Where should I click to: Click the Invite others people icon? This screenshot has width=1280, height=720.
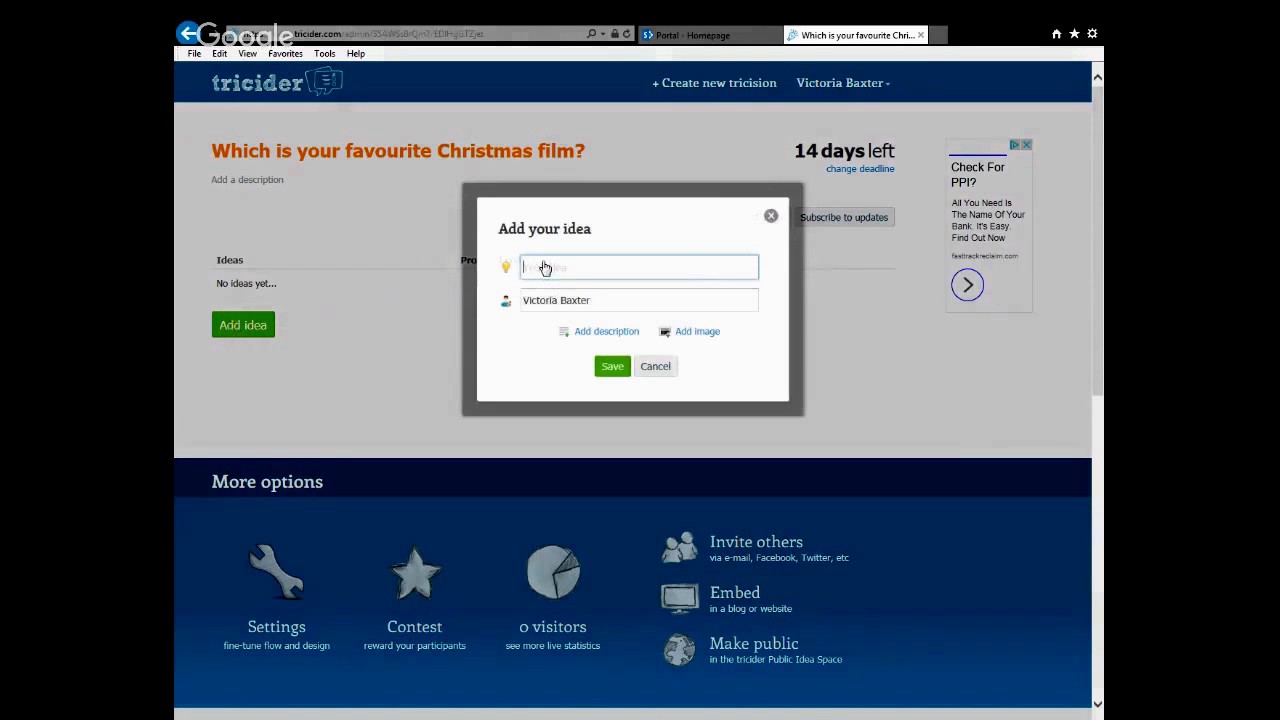(680, 547)
